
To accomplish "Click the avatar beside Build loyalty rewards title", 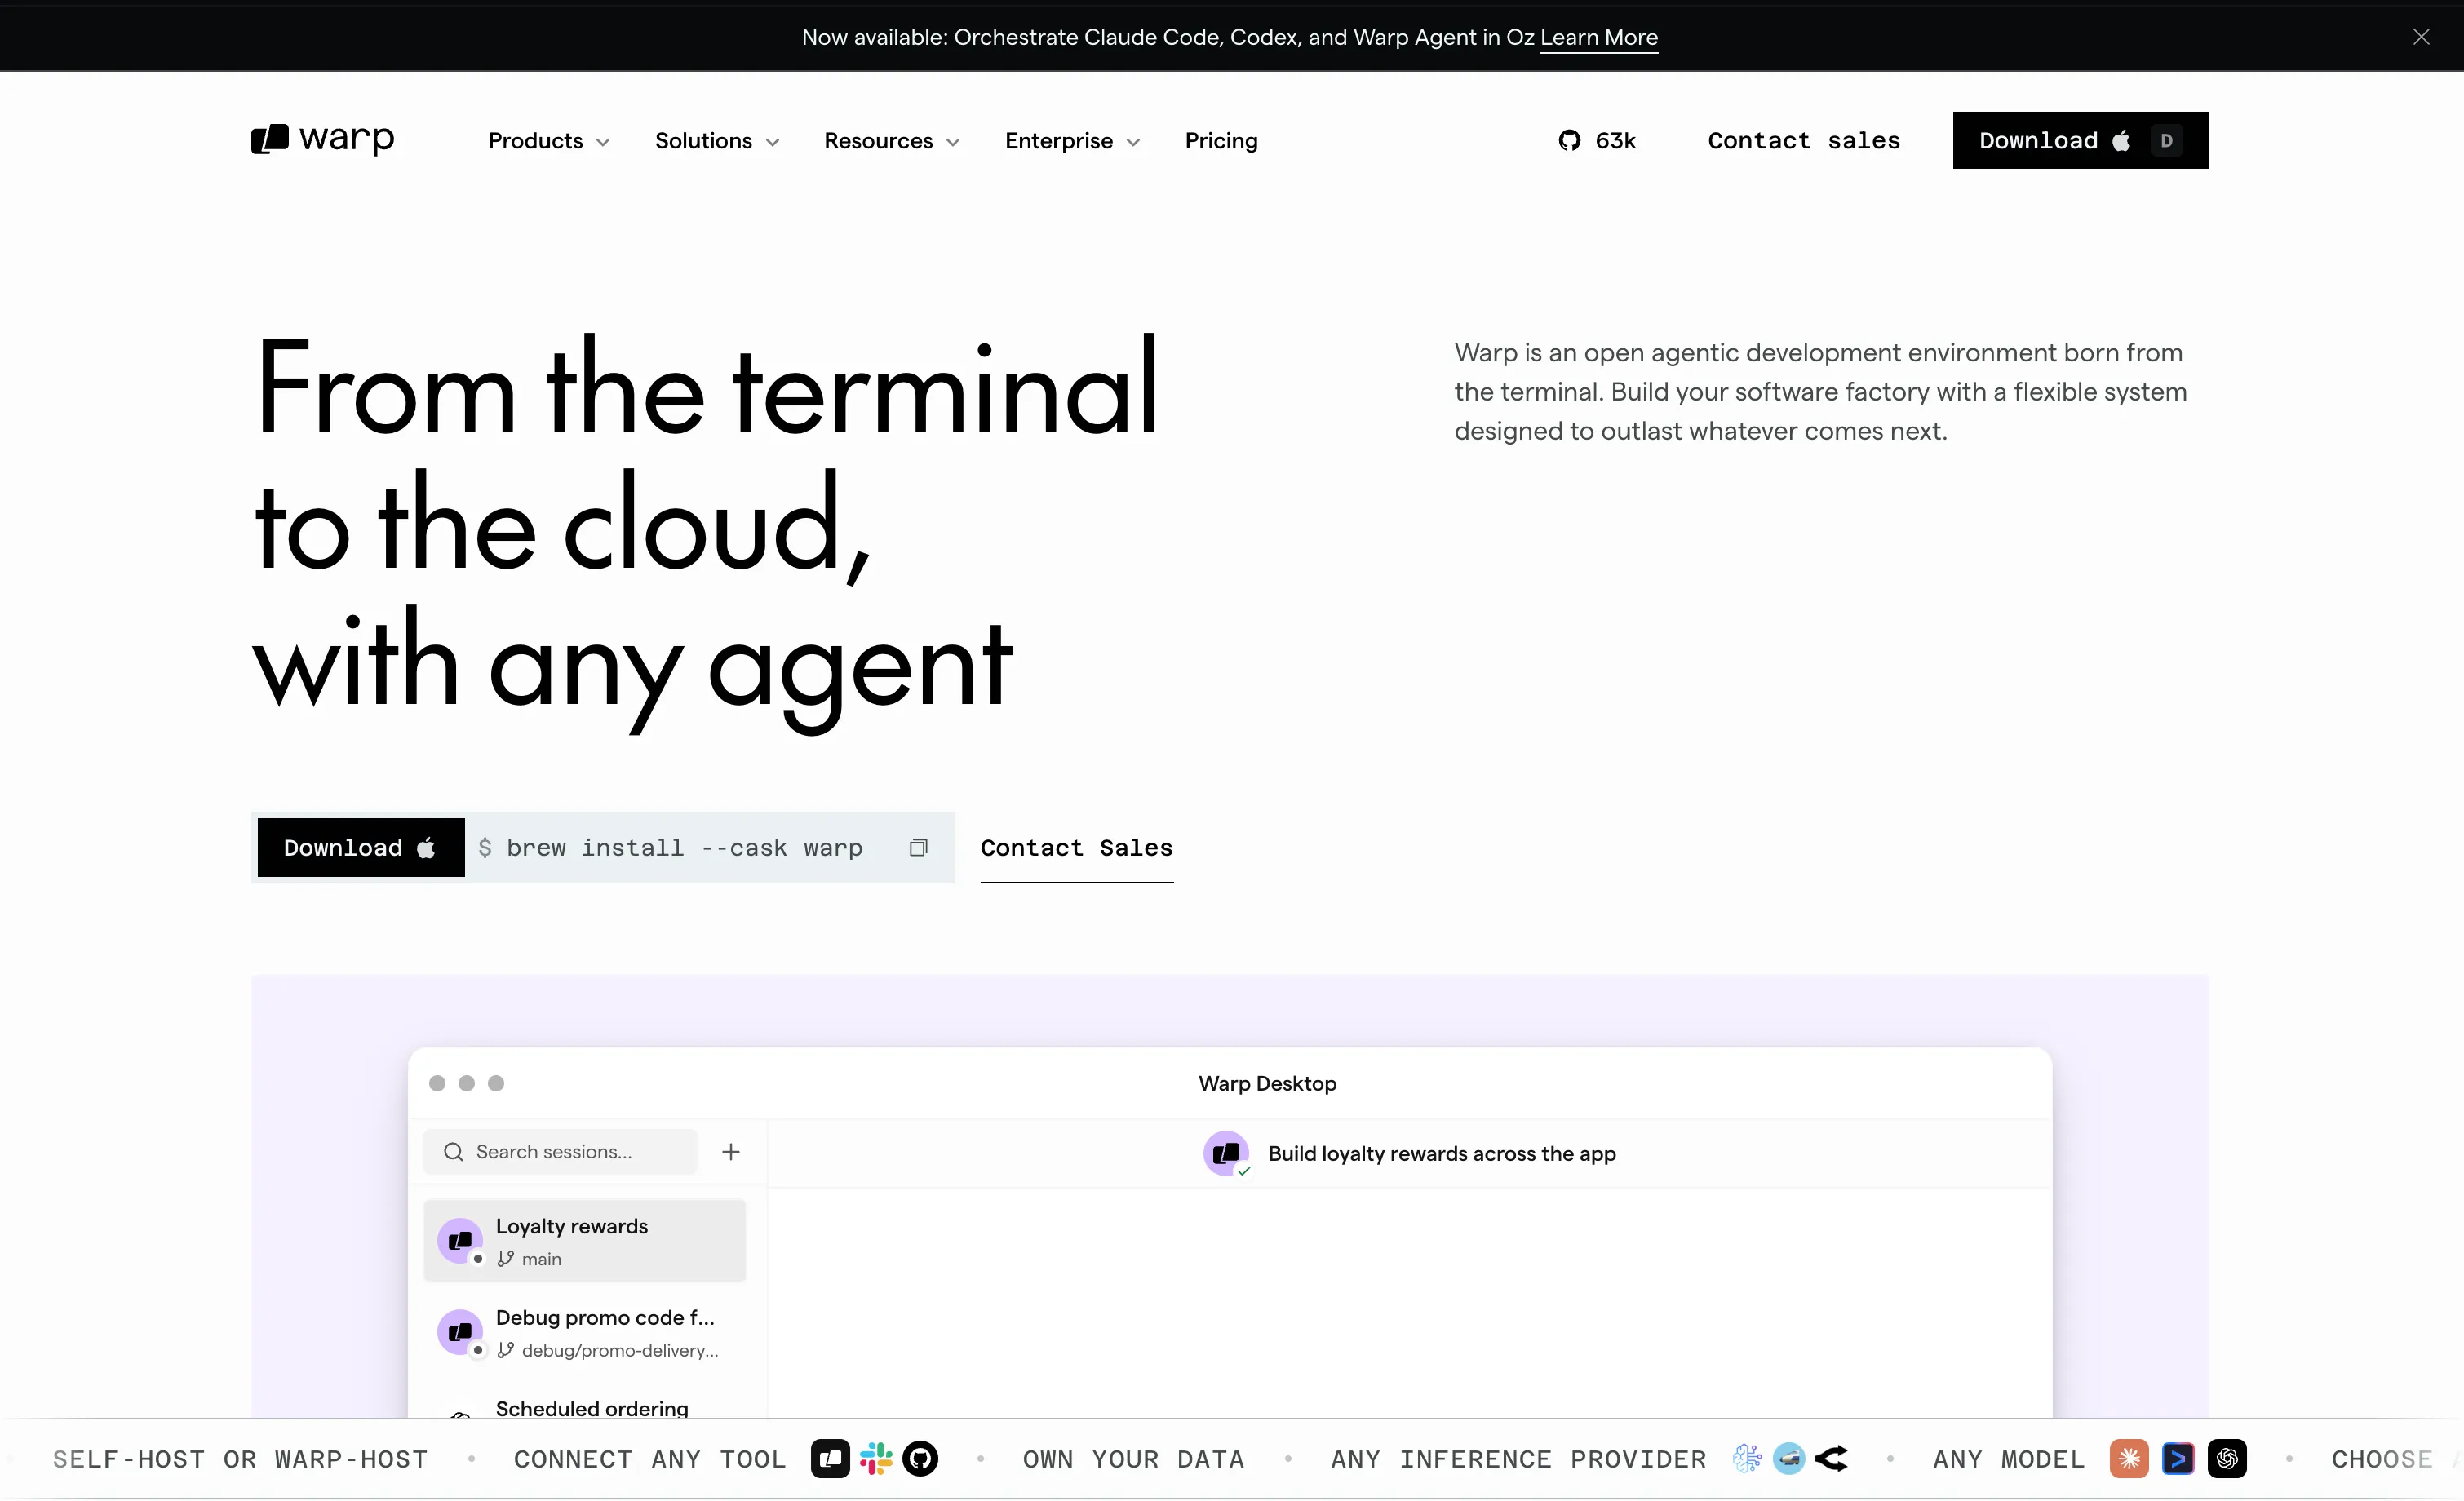I will [1226, 1153].
